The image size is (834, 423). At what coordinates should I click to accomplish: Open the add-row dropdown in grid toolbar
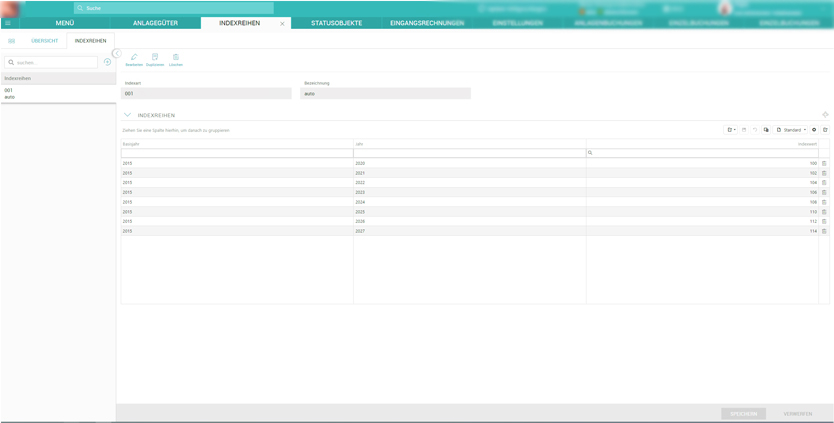pyautogui.click(x=731, y=130)
